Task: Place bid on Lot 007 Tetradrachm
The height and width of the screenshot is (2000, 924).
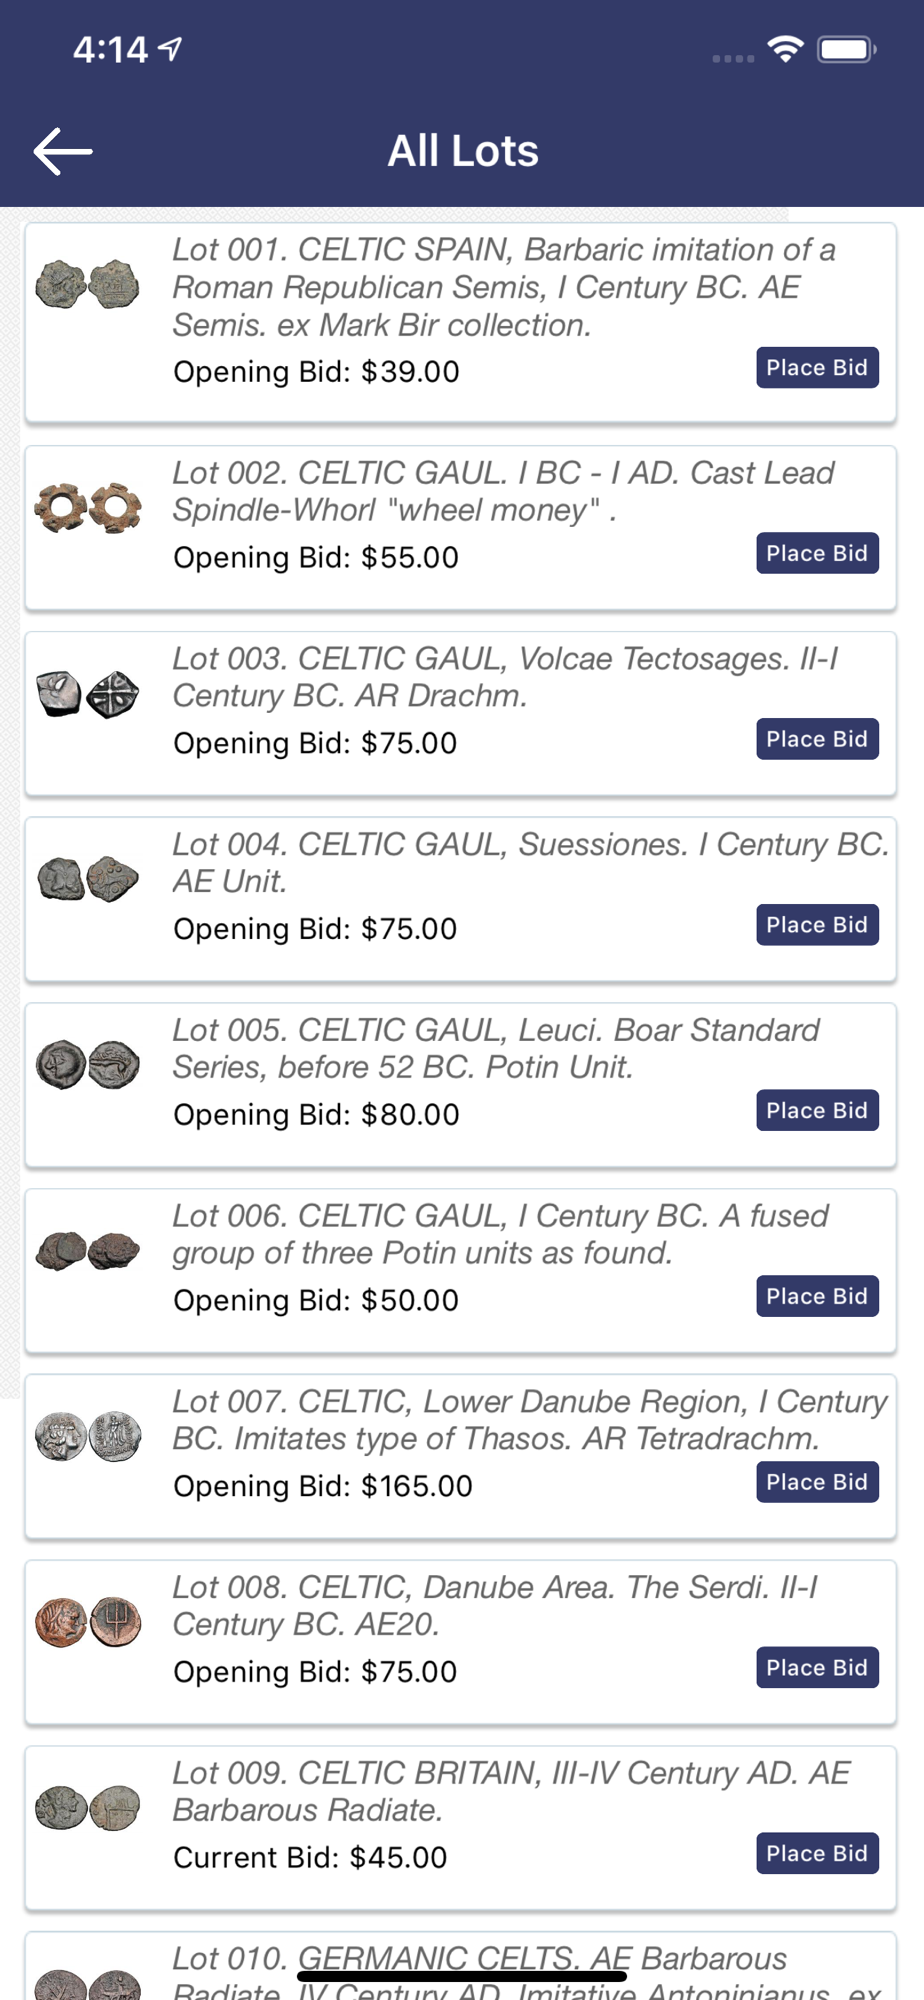Action: tap(817, 1482)
